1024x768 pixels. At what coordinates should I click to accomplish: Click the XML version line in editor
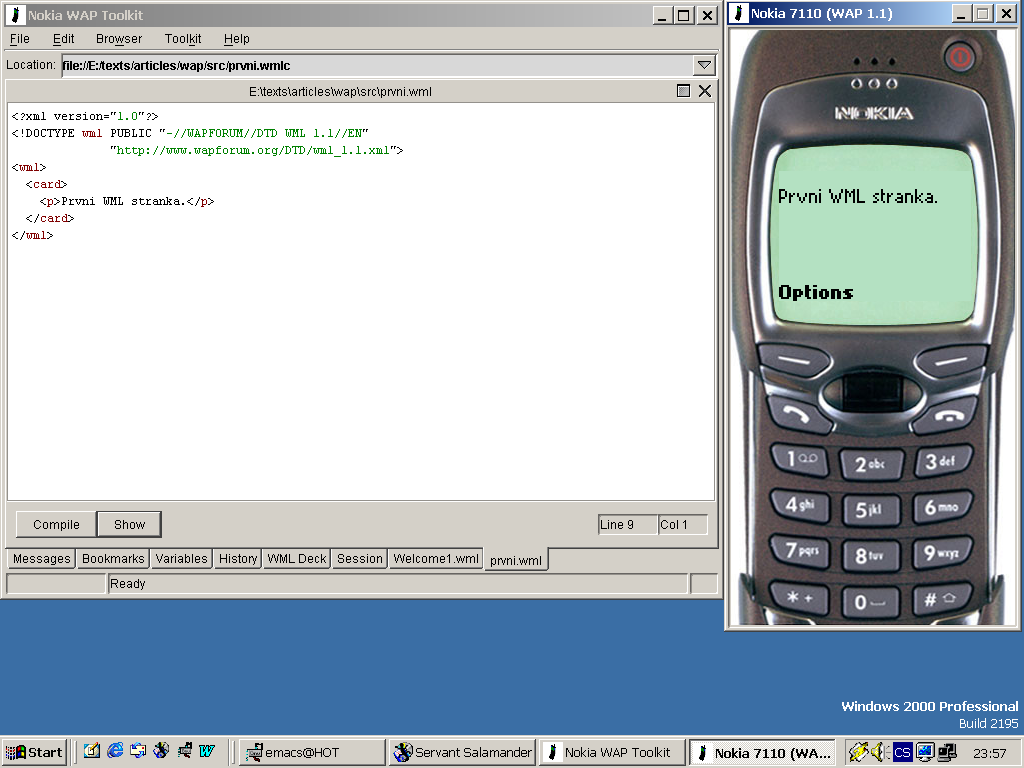[85, 116]
